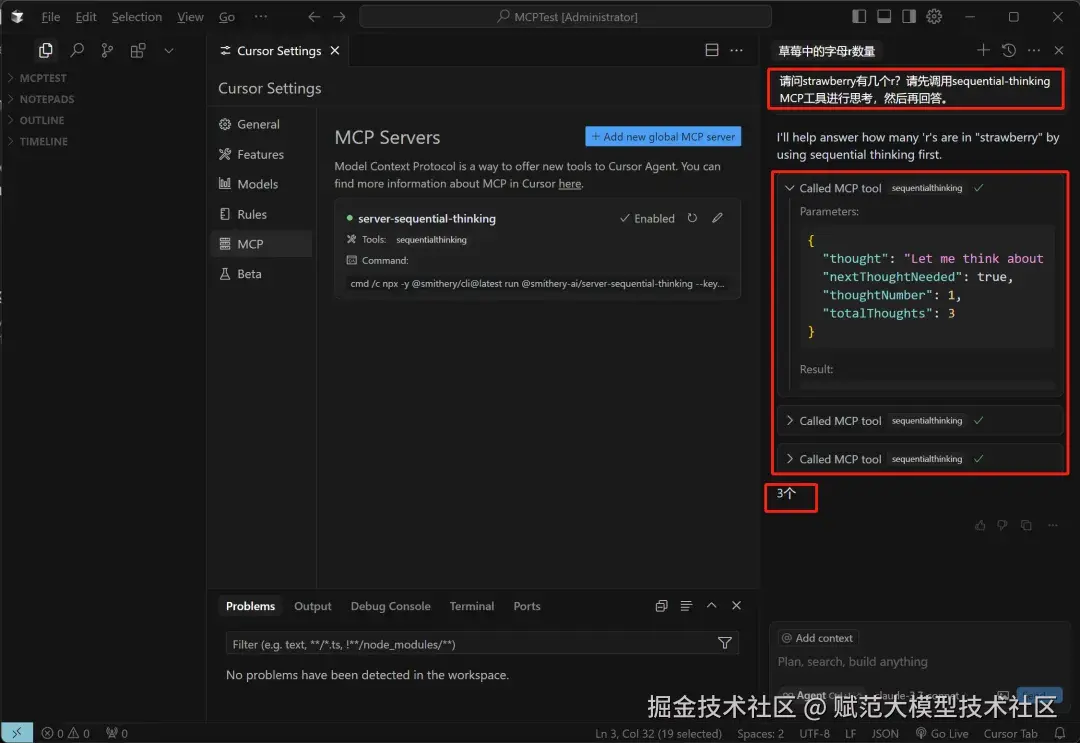Select MCP settings category

pos(262,244)
